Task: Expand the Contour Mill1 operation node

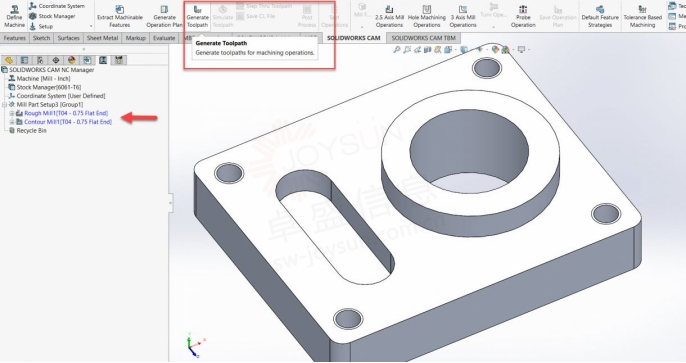Action: coord(12,122)
